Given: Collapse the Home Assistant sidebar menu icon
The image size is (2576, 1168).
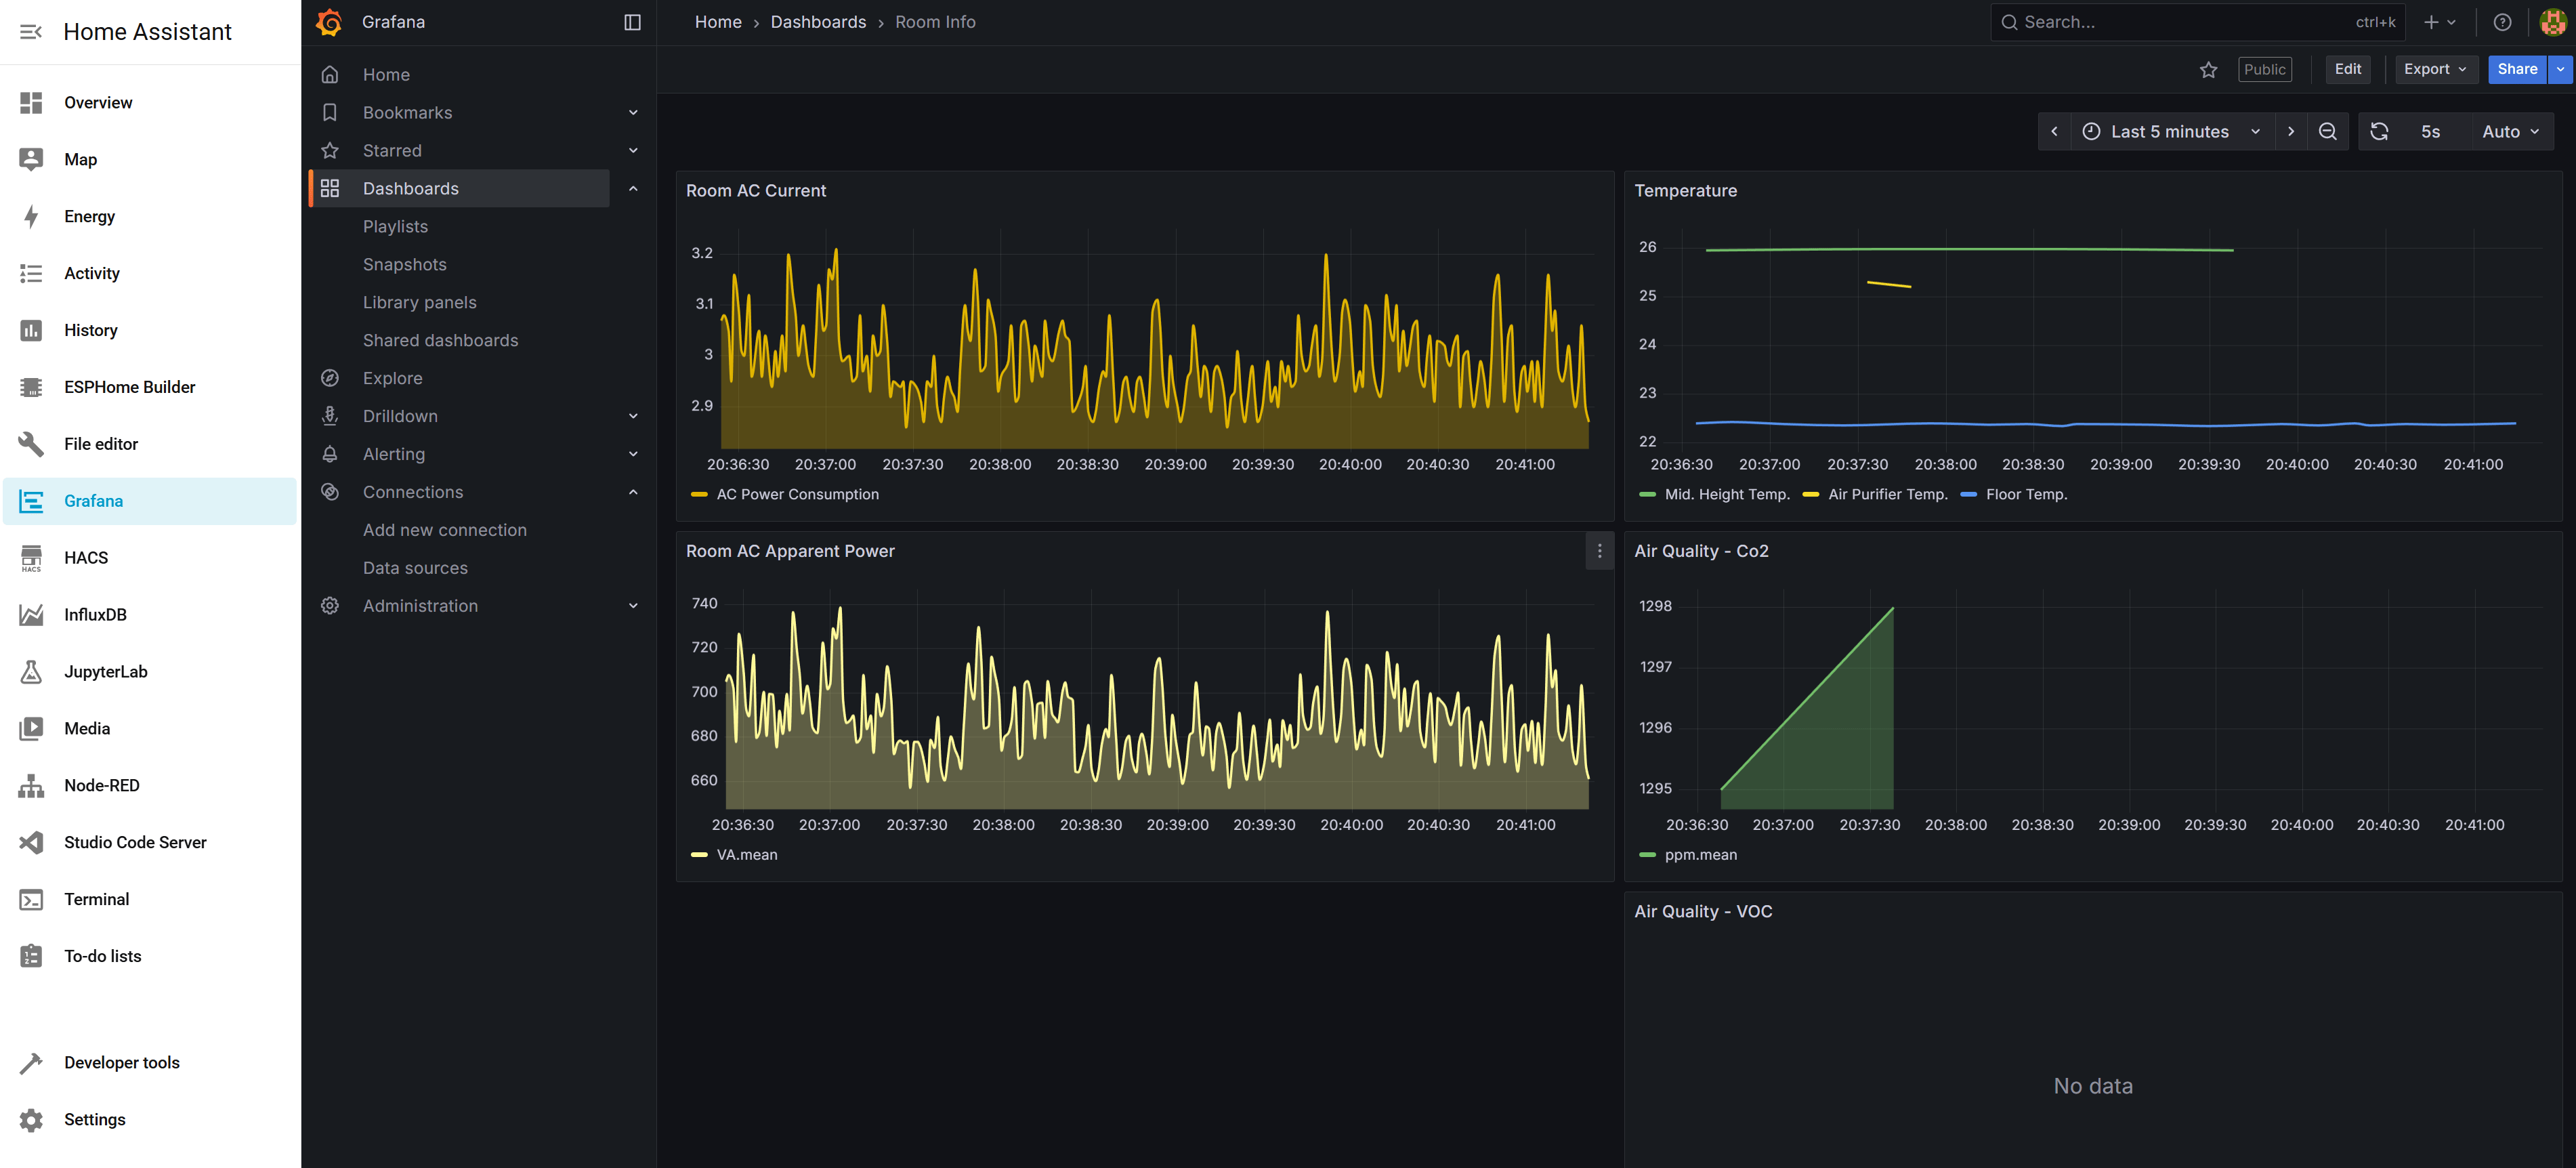Looking at the screenshot, I should coord(31,32).
